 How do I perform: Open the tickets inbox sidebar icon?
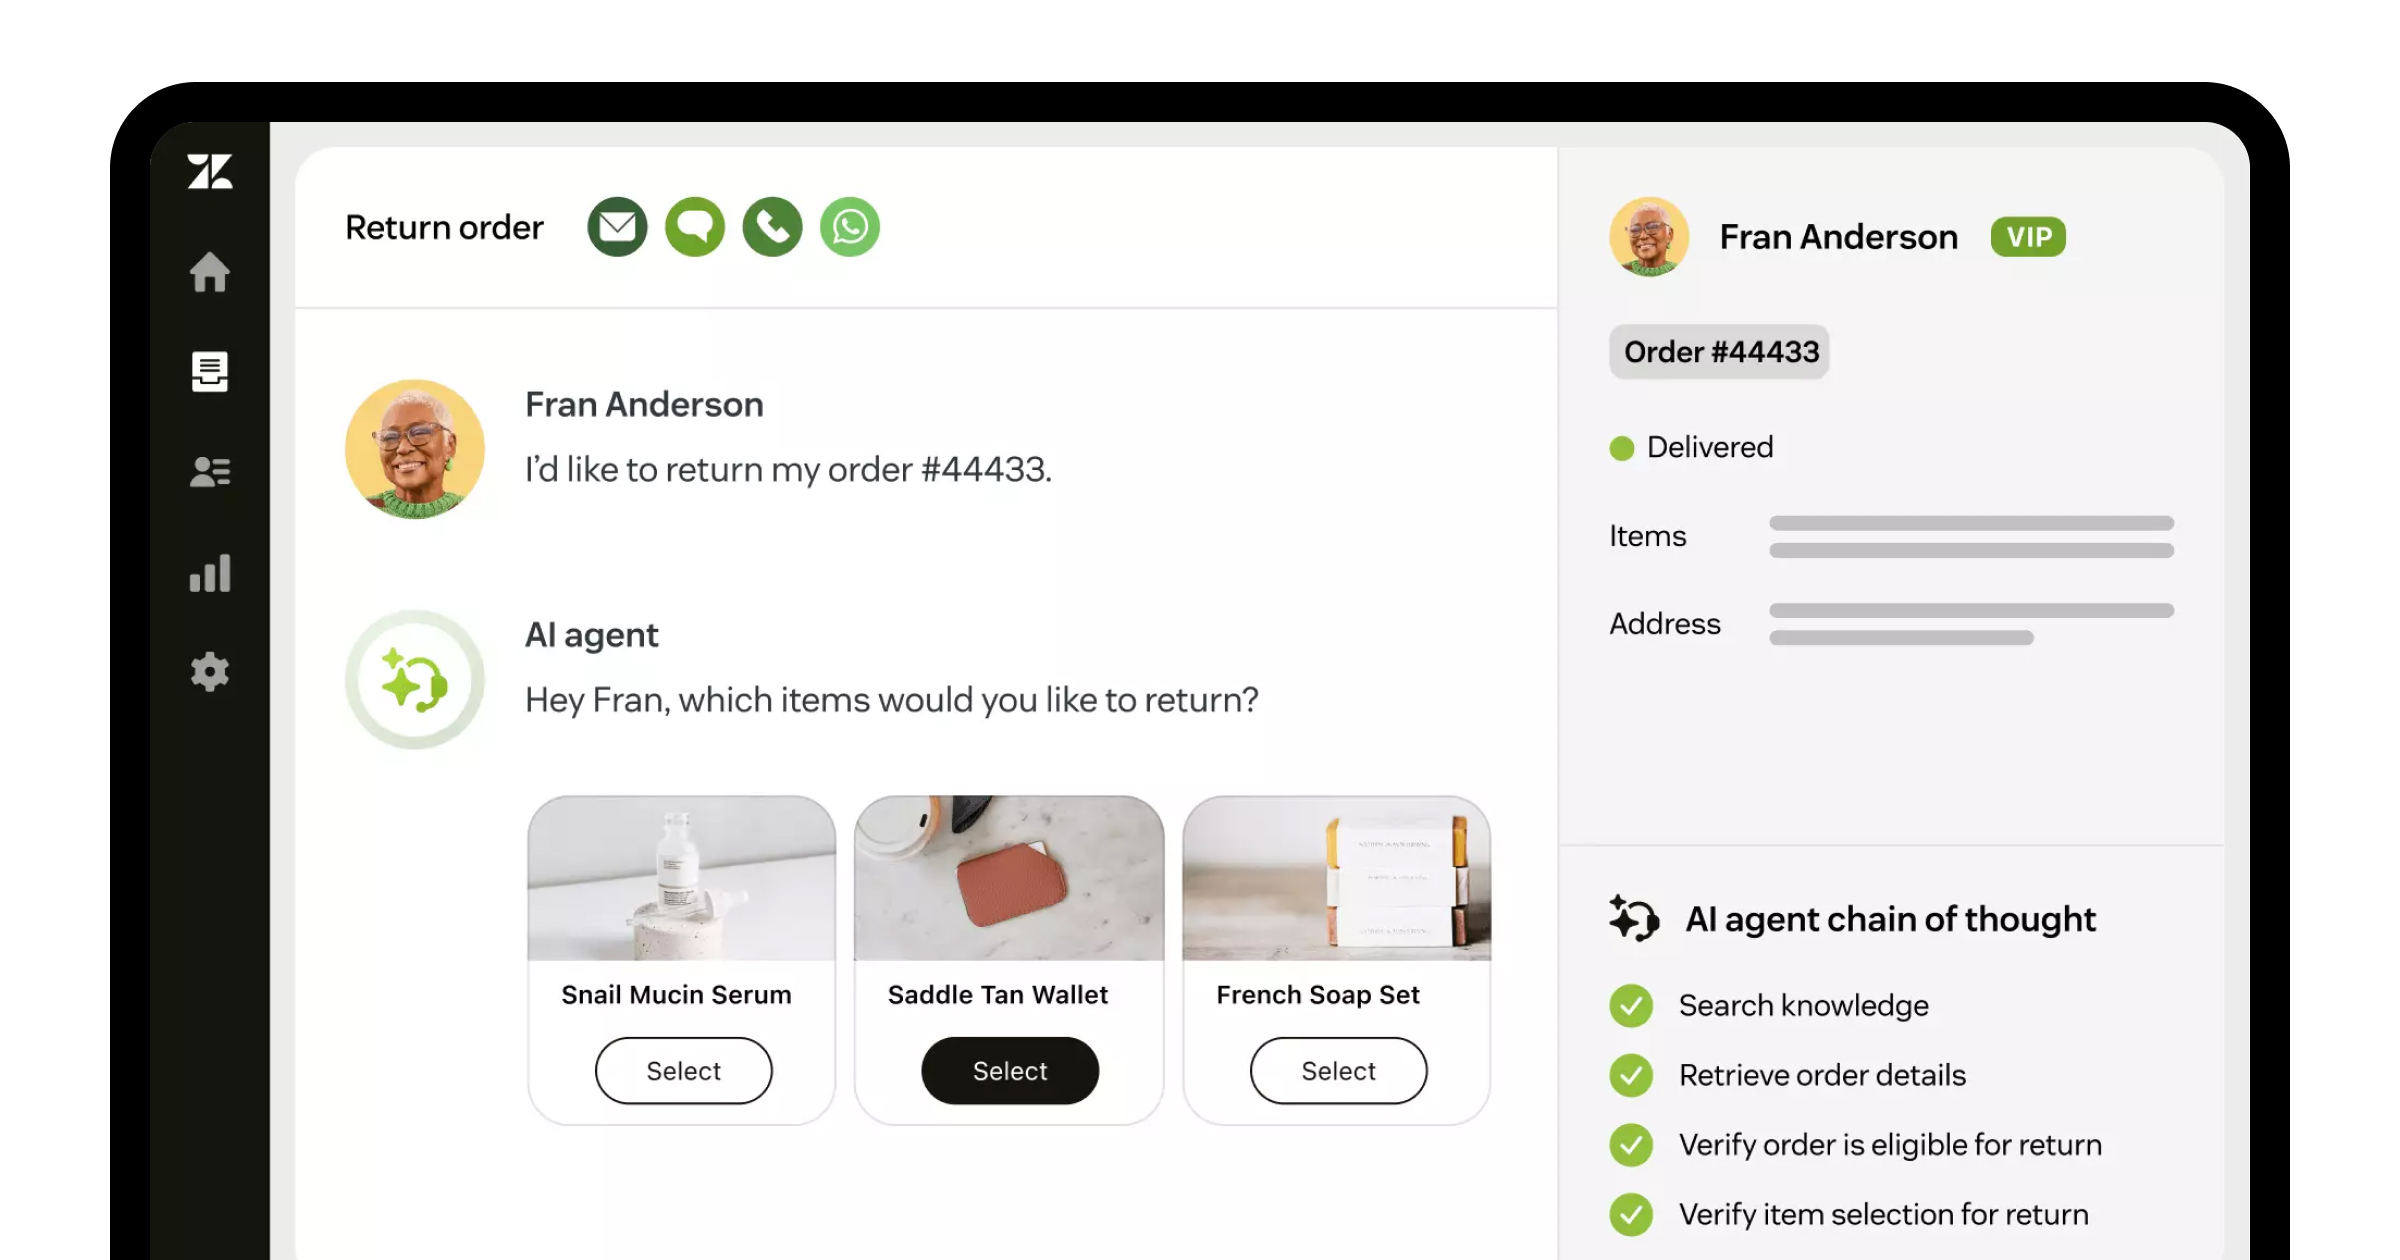pos(210,372)
